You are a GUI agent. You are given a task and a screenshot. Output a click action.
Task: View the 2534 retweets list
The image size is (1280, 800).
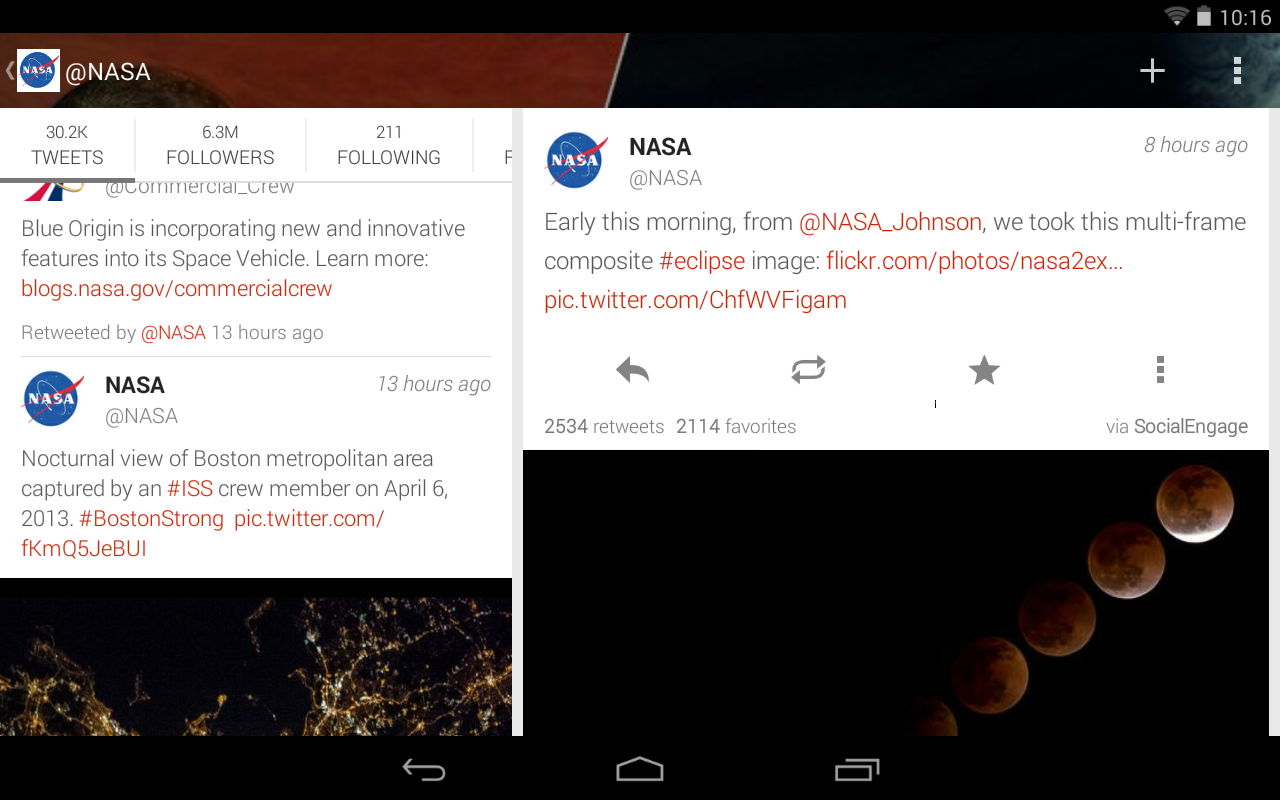pos(604,427)
